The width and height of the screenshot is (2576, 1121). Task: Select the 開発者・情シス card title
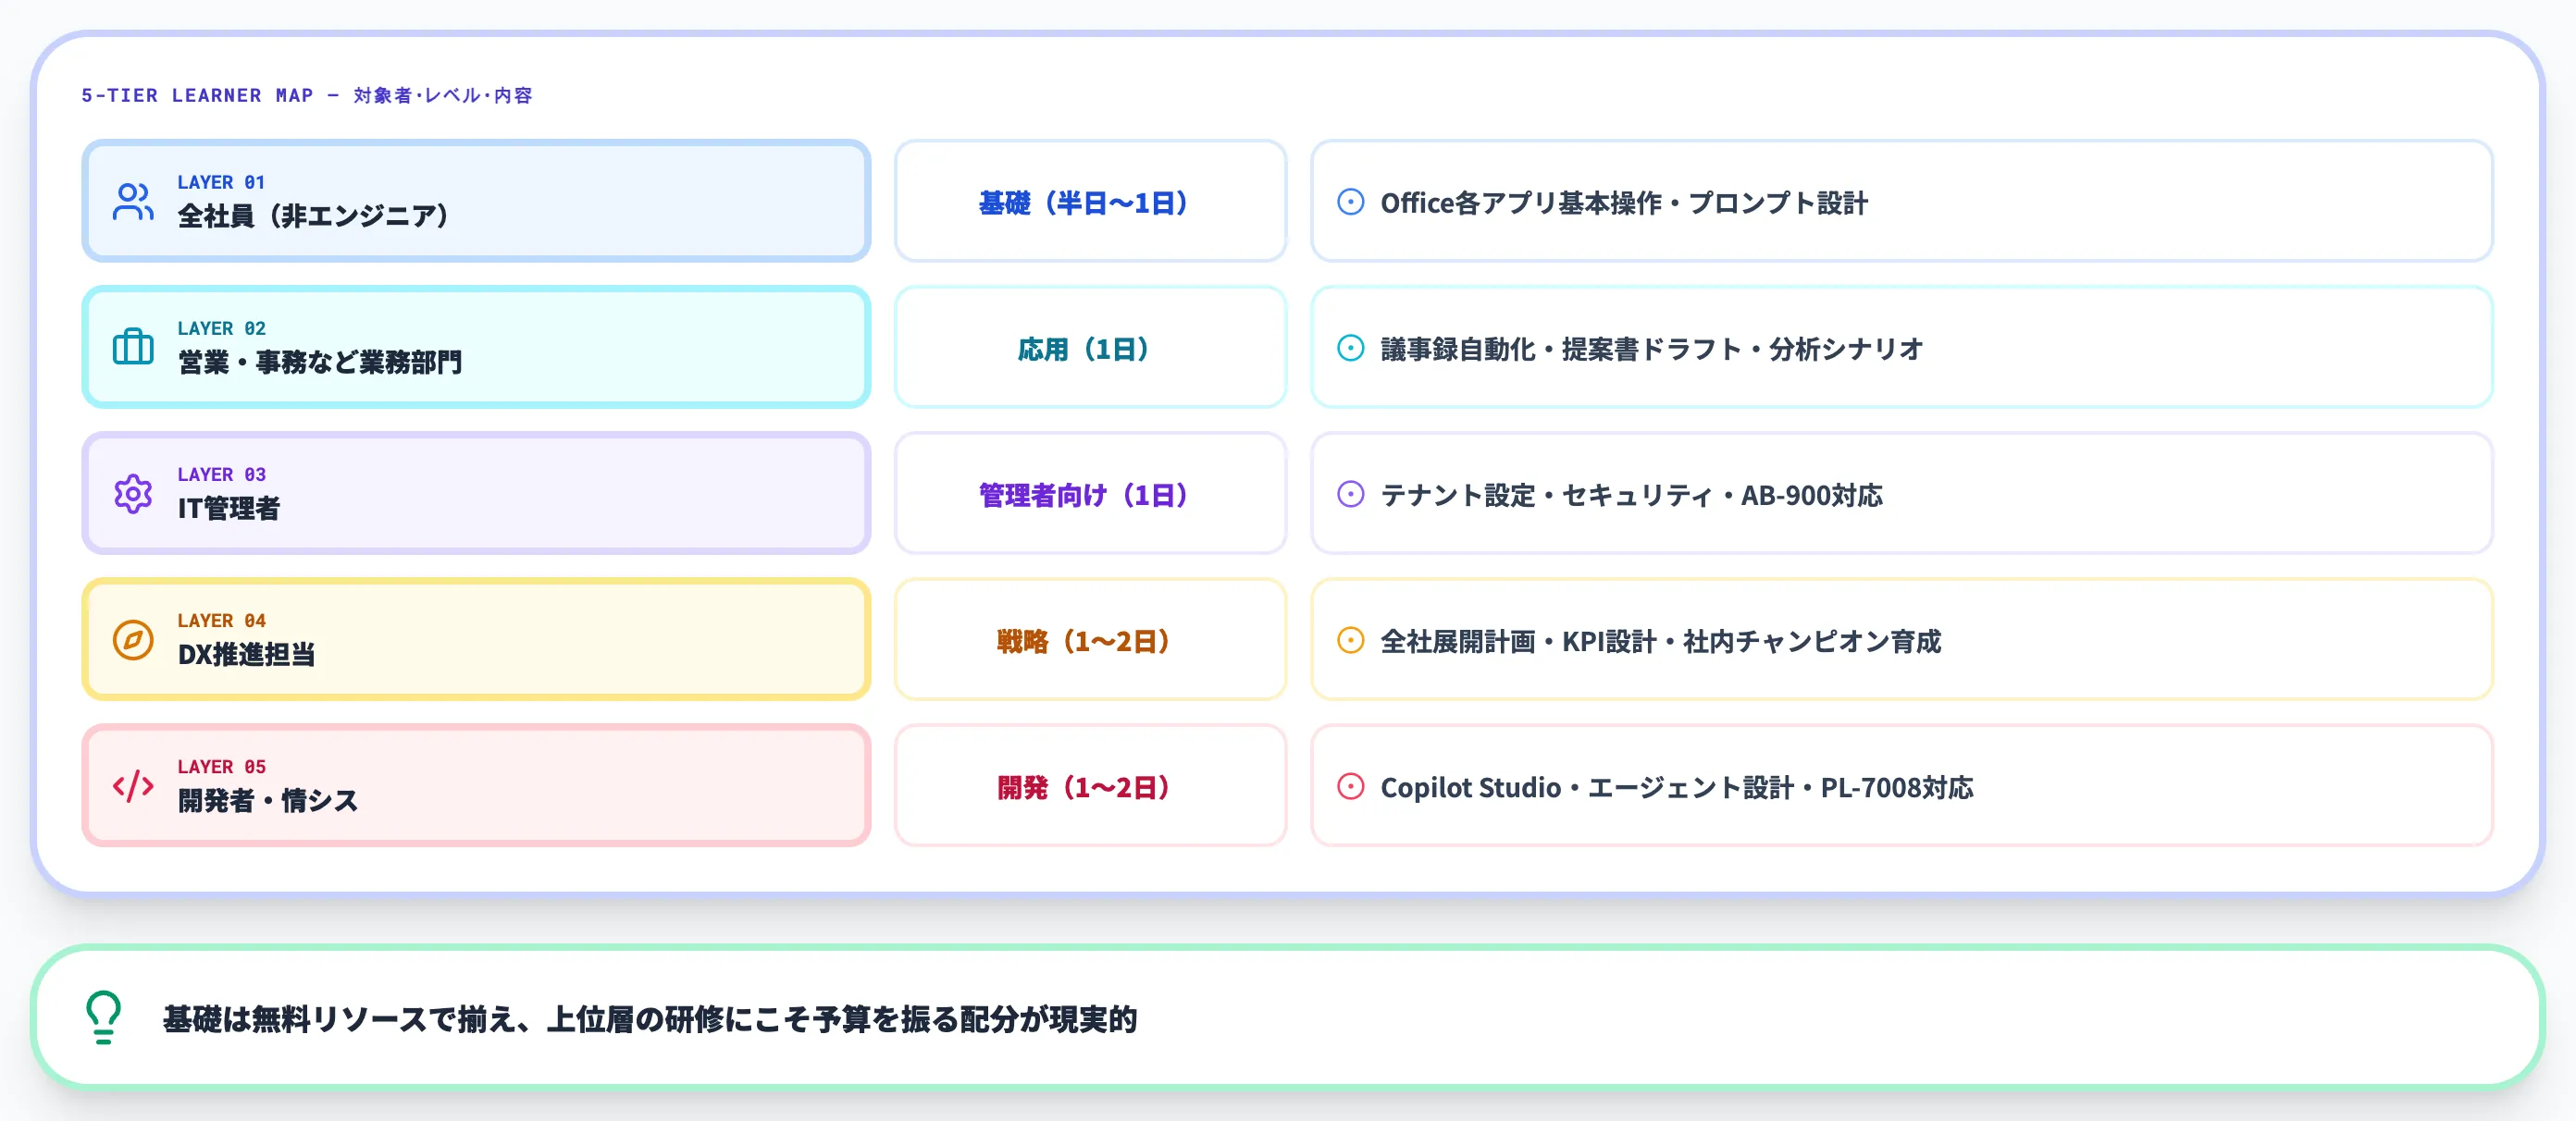point(268,800)
